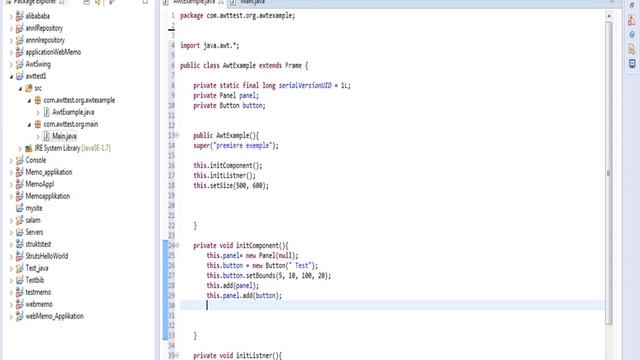This screenshot has height=360, width=640.
Task: Click the applicationWebMemo project icon
Action: pos(19,52)
